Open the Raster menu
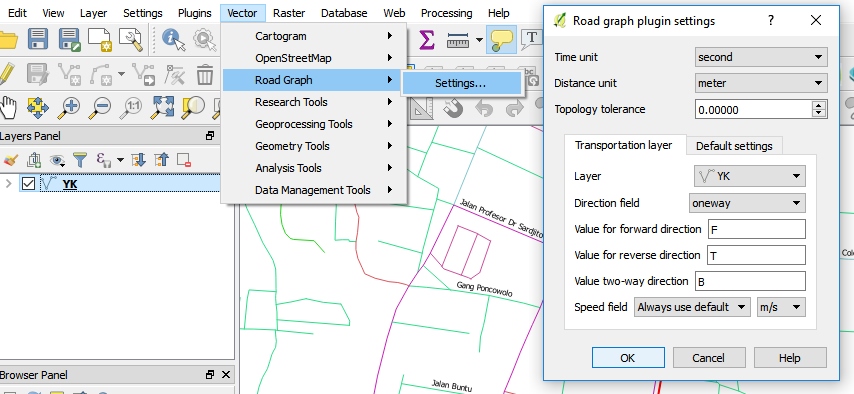 (x=289, y=13)
